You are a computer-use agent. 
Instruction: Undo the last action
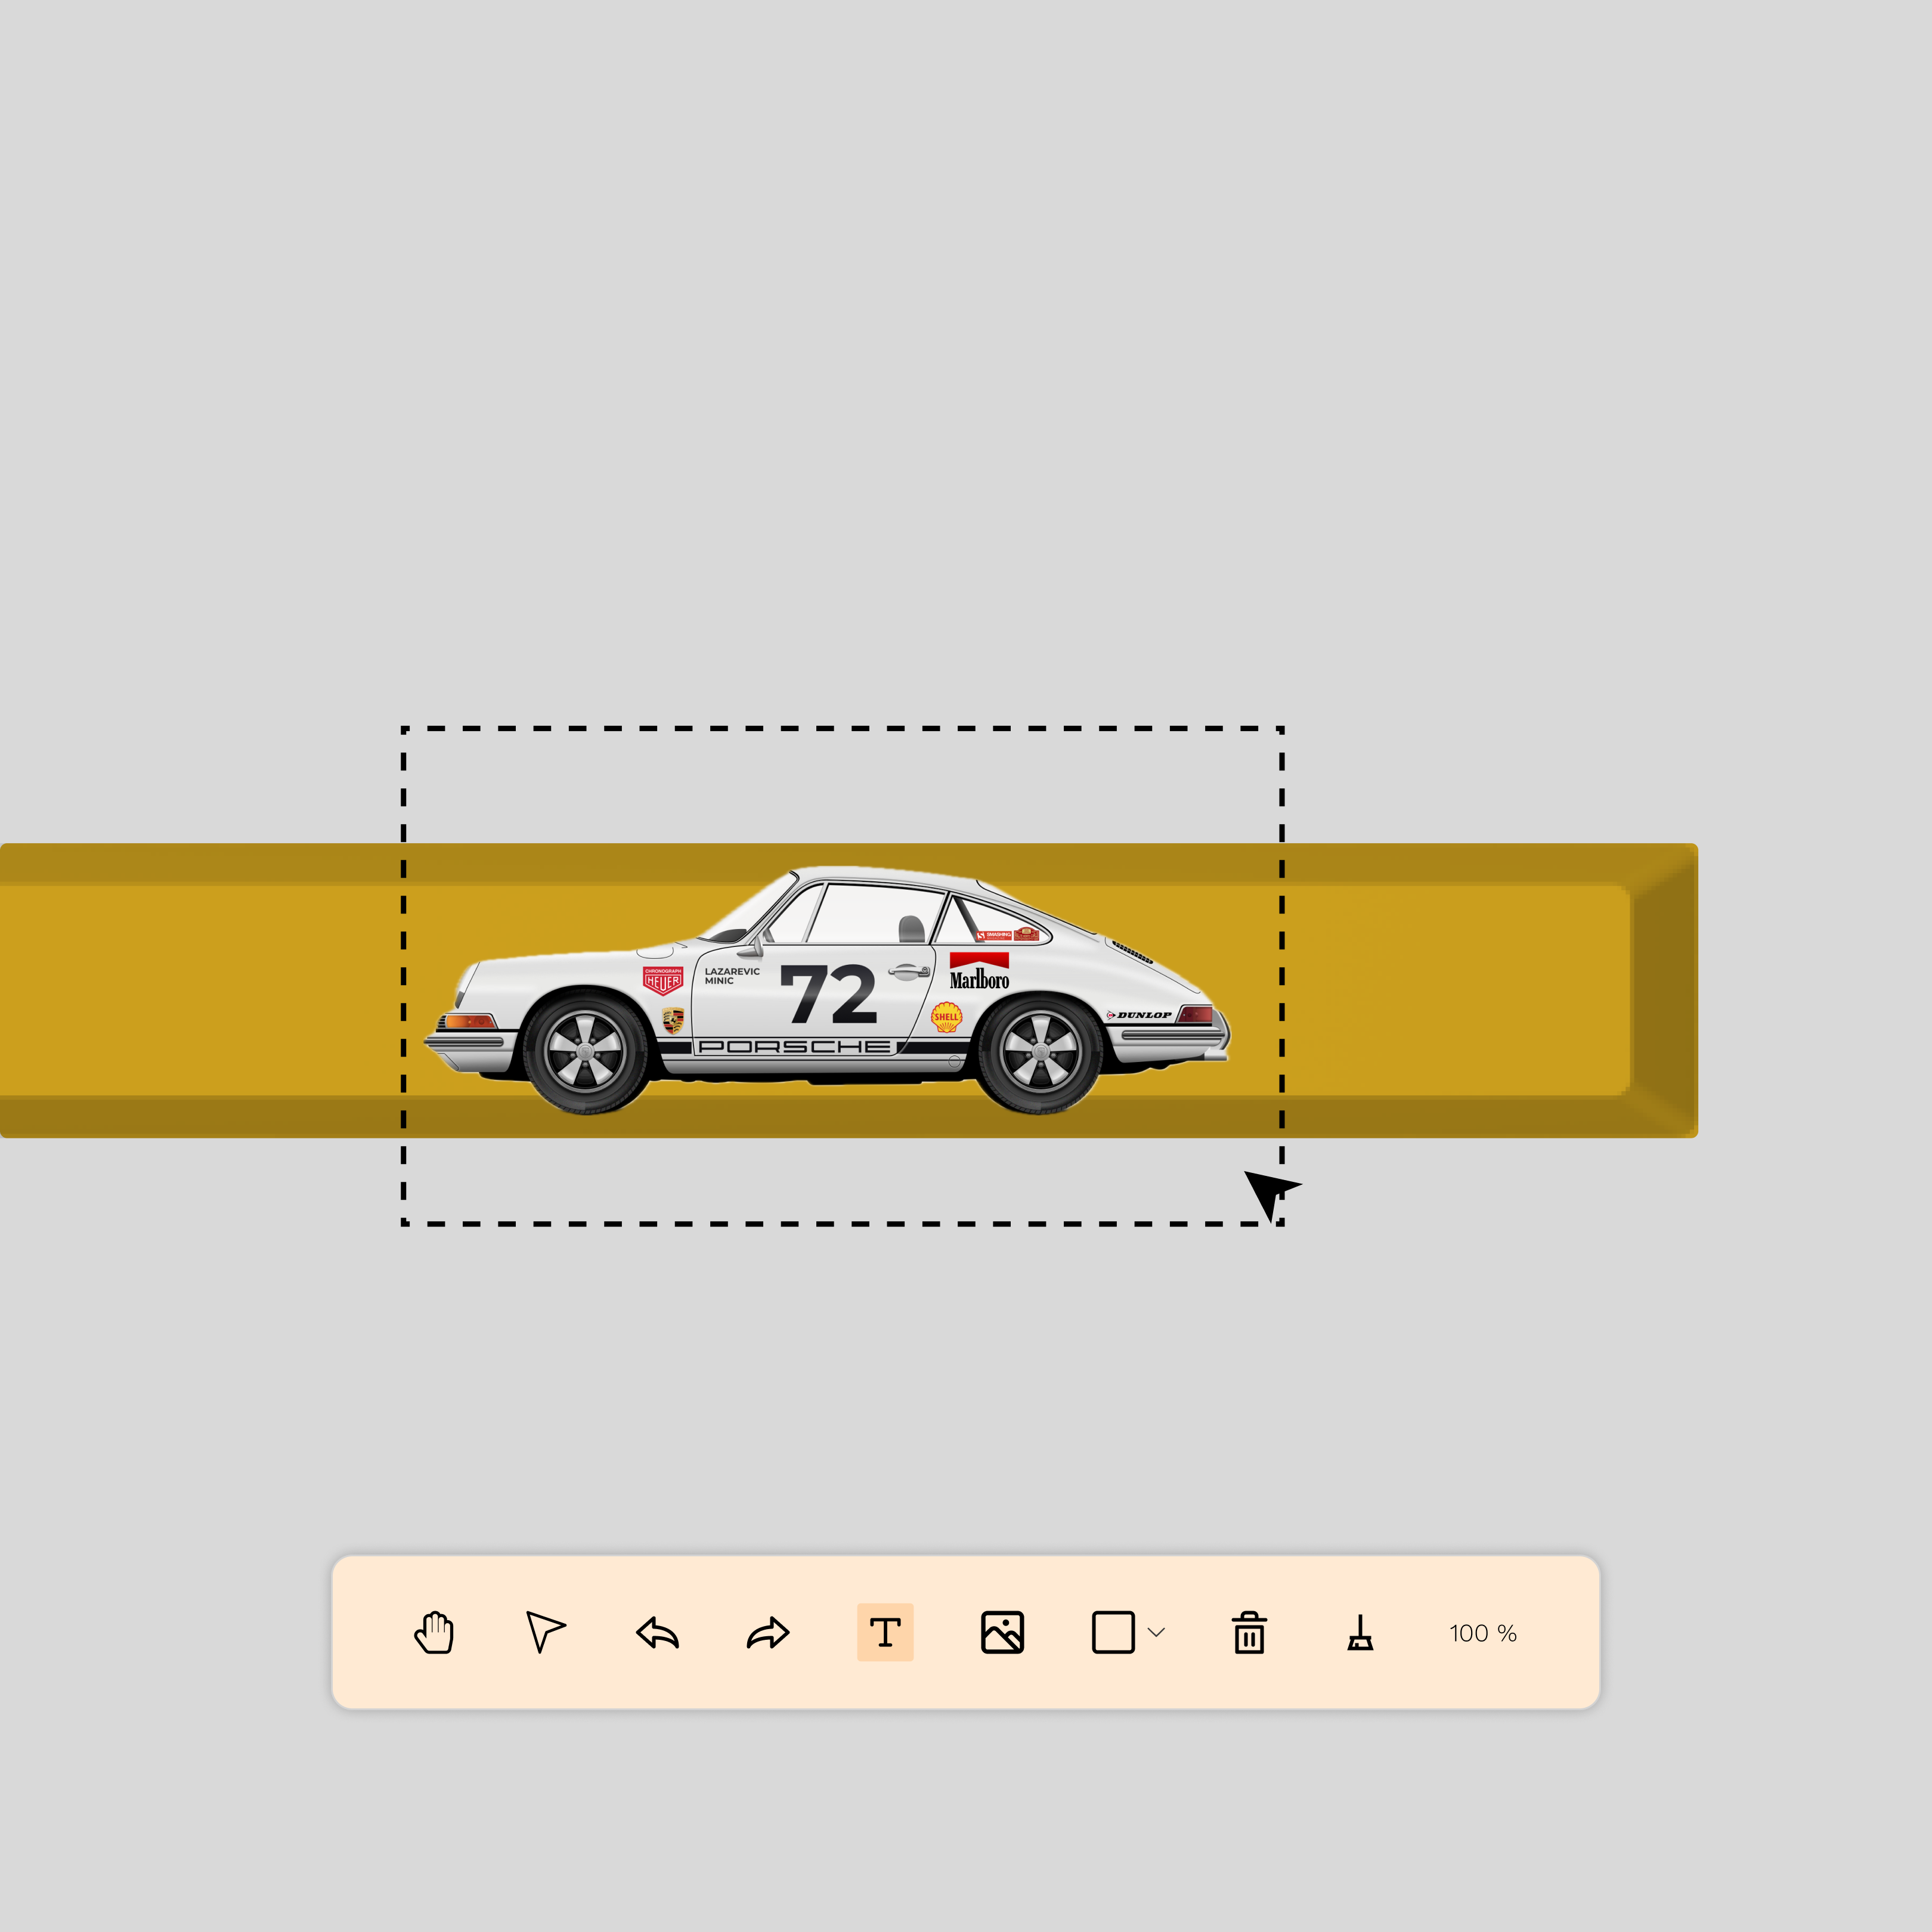657,1634
